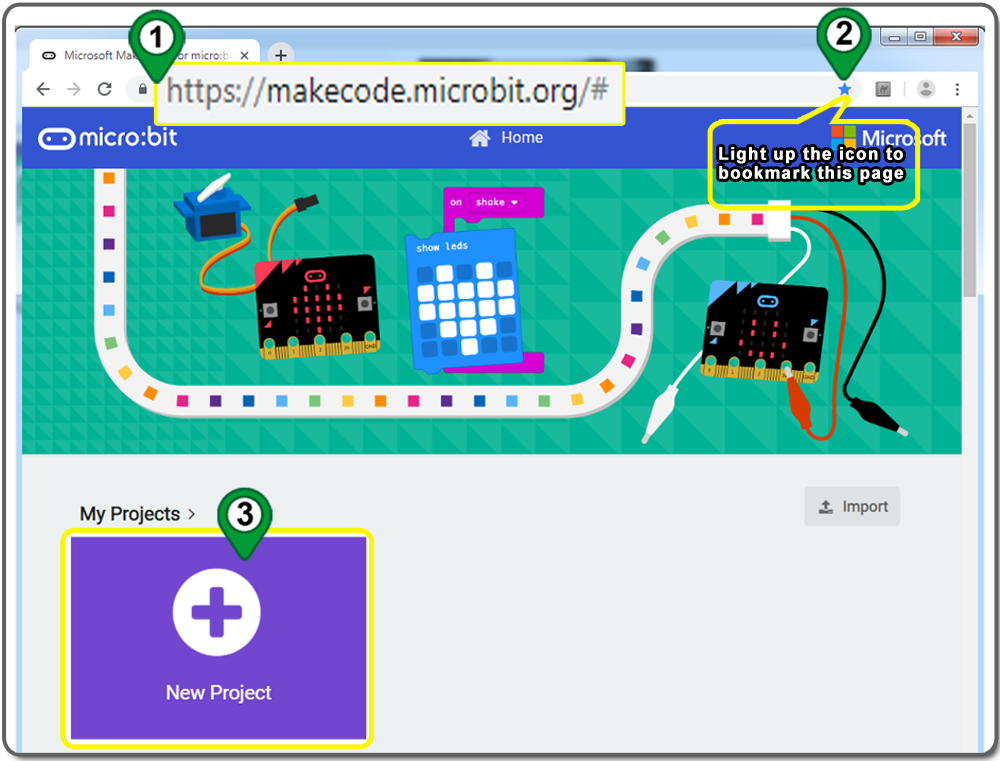Open a new tab with plus button
The image size is (1000, 761).
click(x=281, y=55)
